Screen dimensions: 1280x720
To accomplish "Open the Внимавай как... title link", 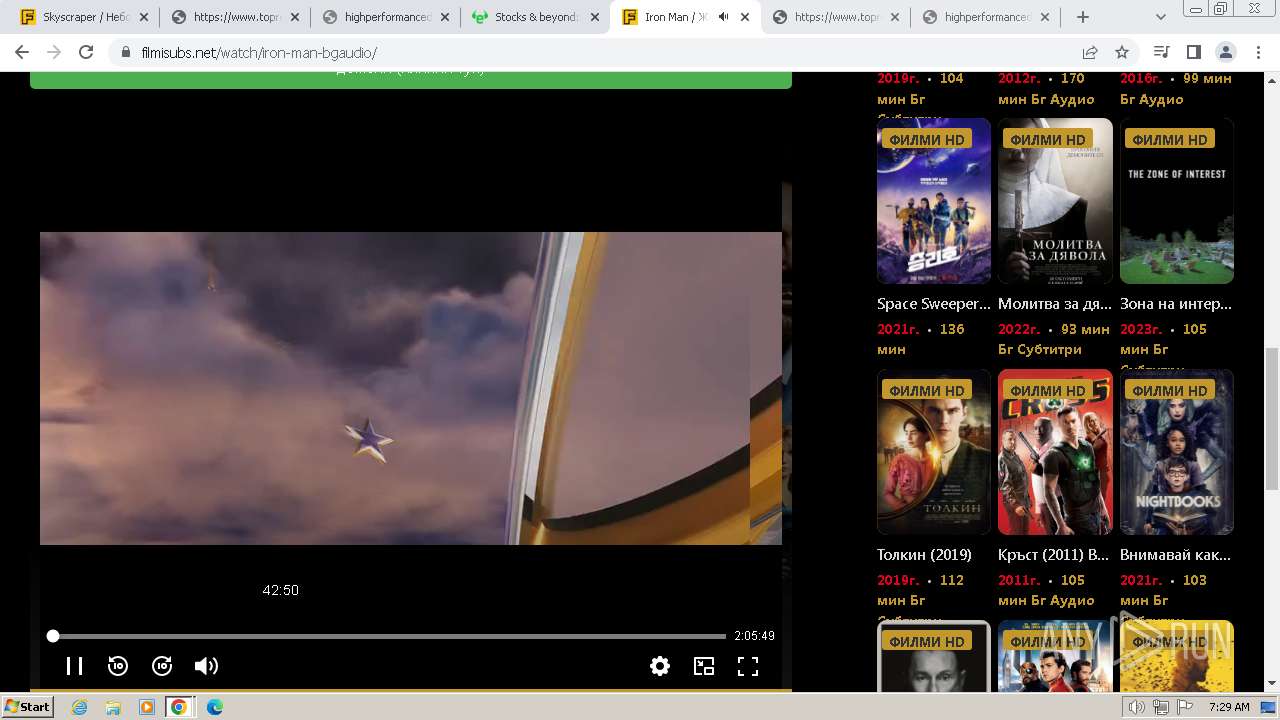I will coord(1175,555).
